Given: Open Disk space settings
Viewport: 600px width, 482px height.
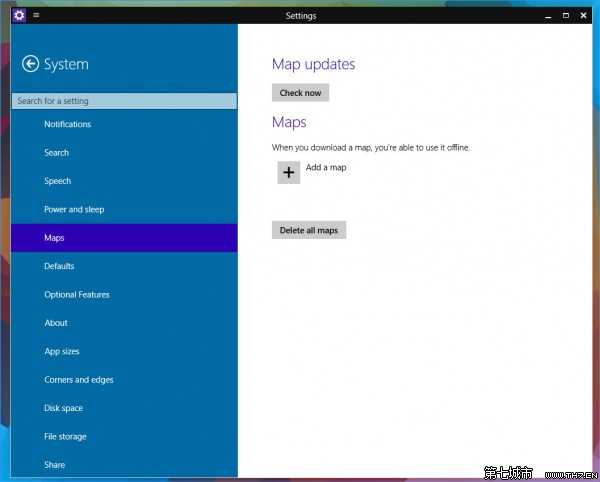Looking at the screenshot, I should pos(124,408).
